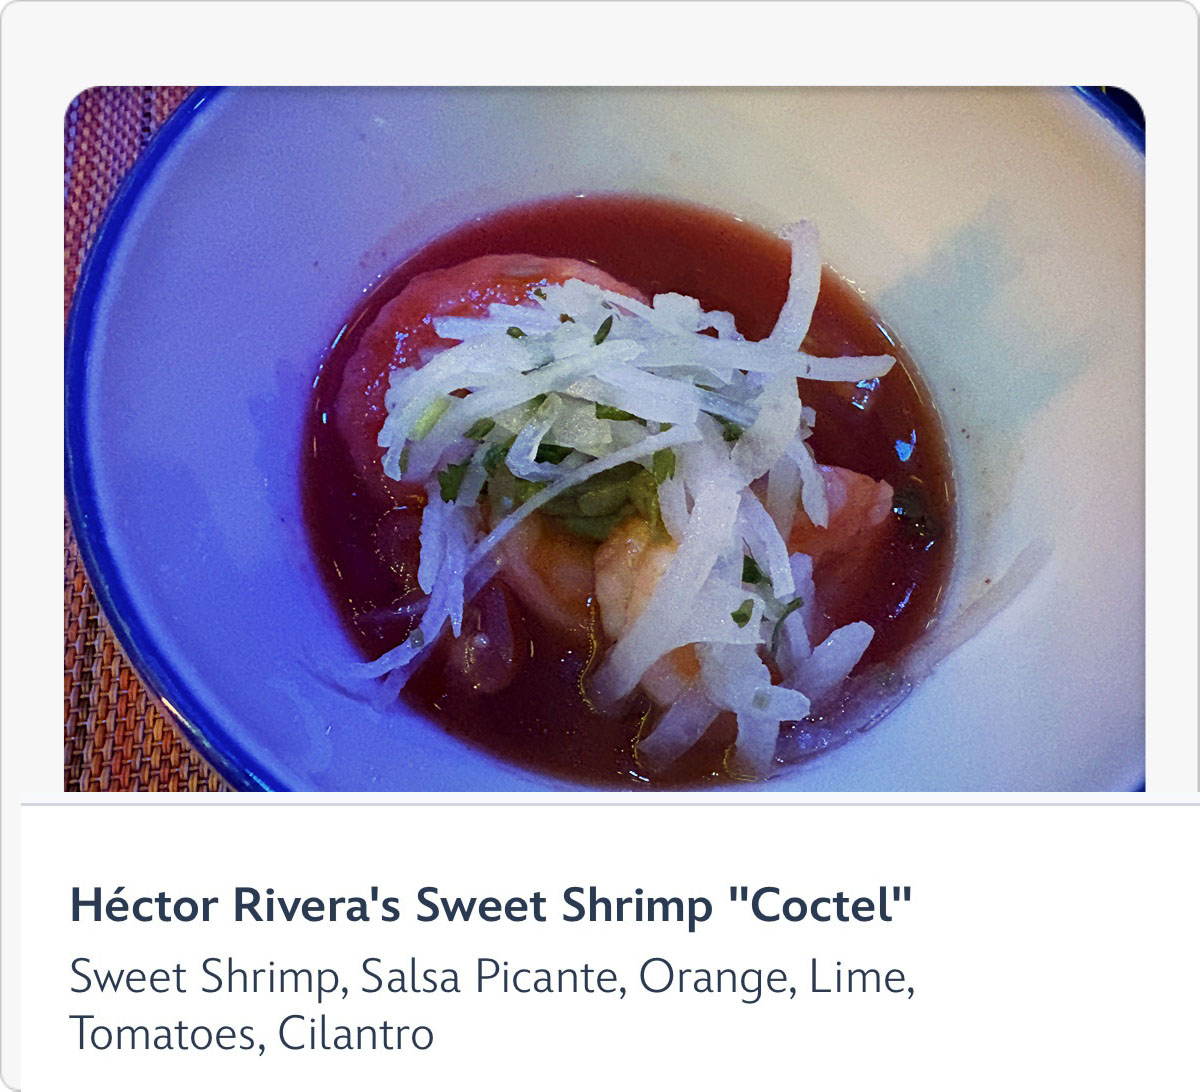The width and height of the screenshot is (1200, 1092).
Task: Click the Héctor Rivera's Sweet Shrimp "Coctel" title
Action: [491, 906]
